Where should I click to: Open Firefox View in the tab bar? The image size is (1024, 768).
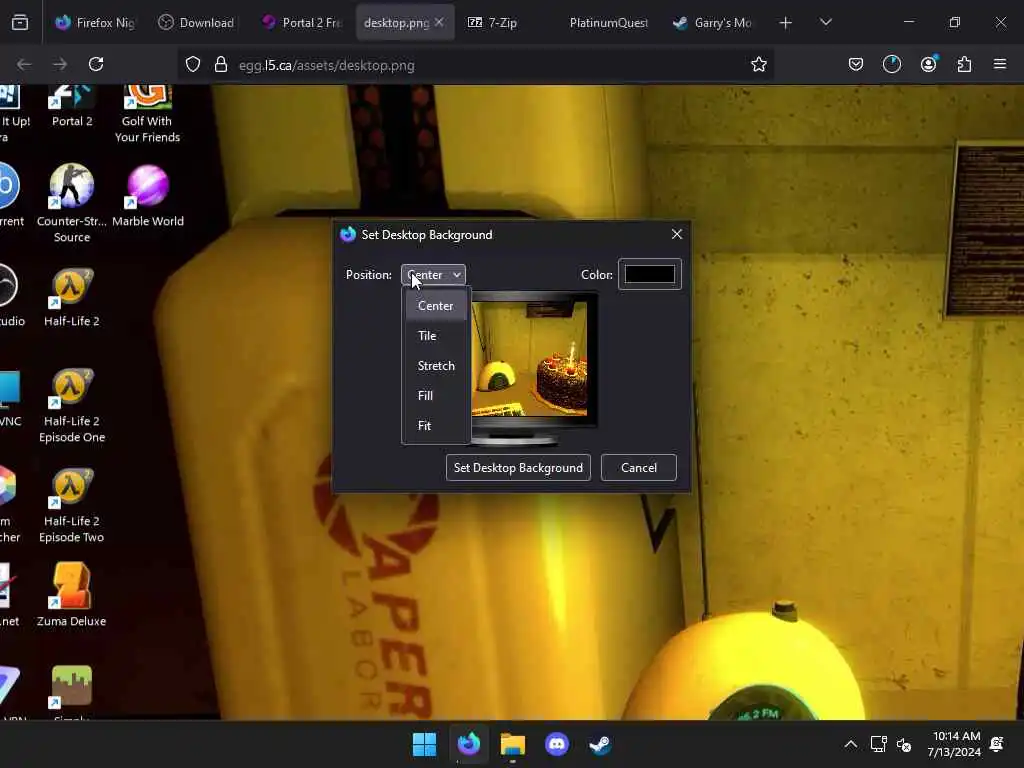pos(20,23)
